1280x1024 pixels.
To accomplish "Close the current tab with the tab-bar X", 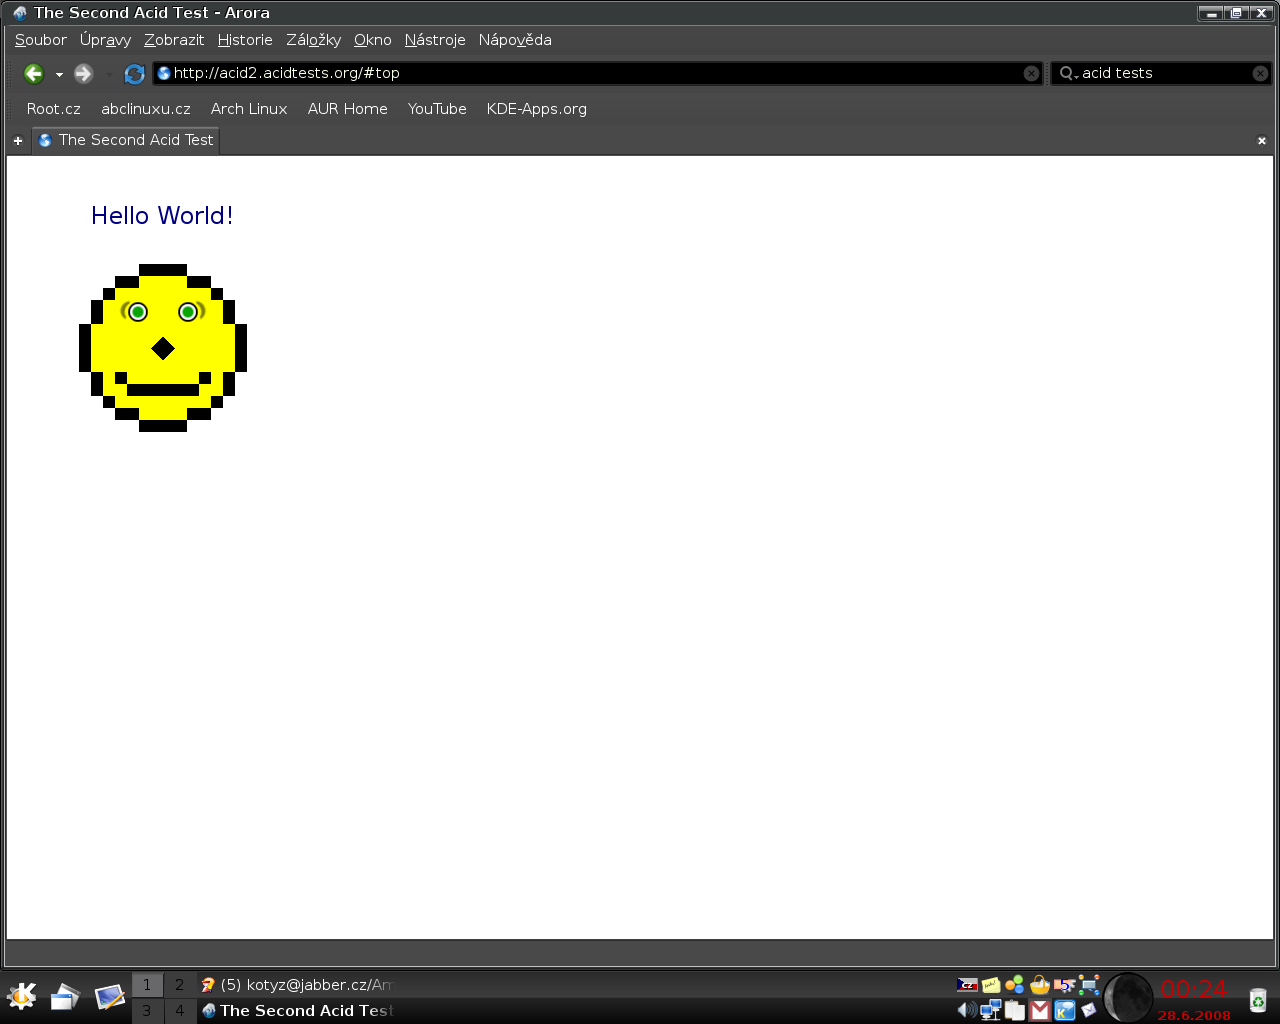I will click(x=1262, y=141).
